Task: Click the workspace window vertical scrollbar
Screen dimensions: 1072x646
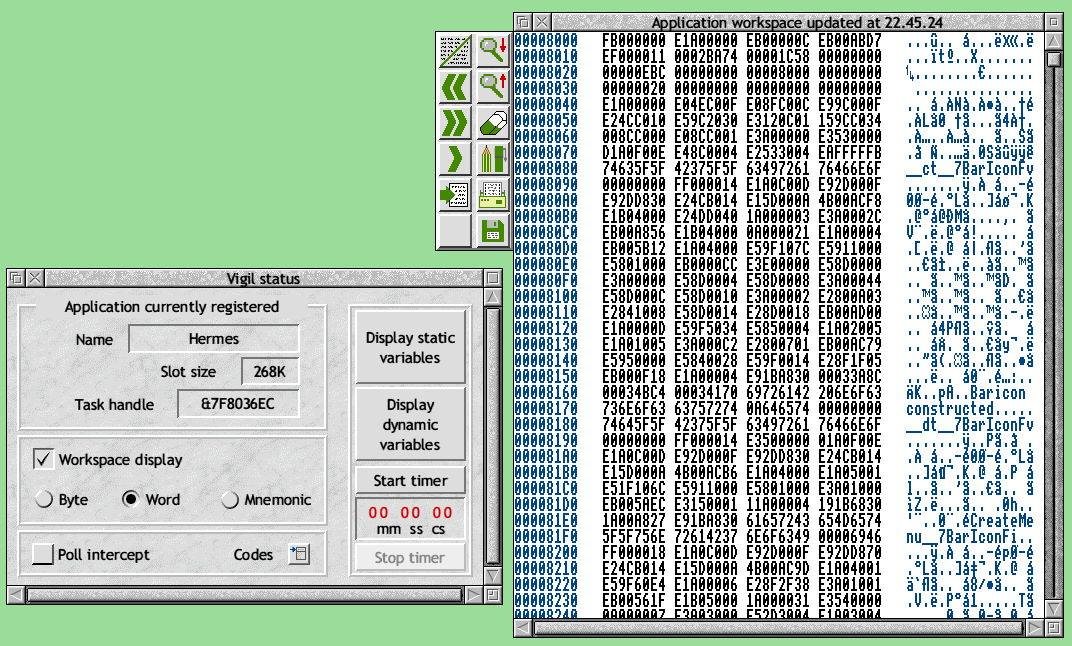Action: 1053,330
